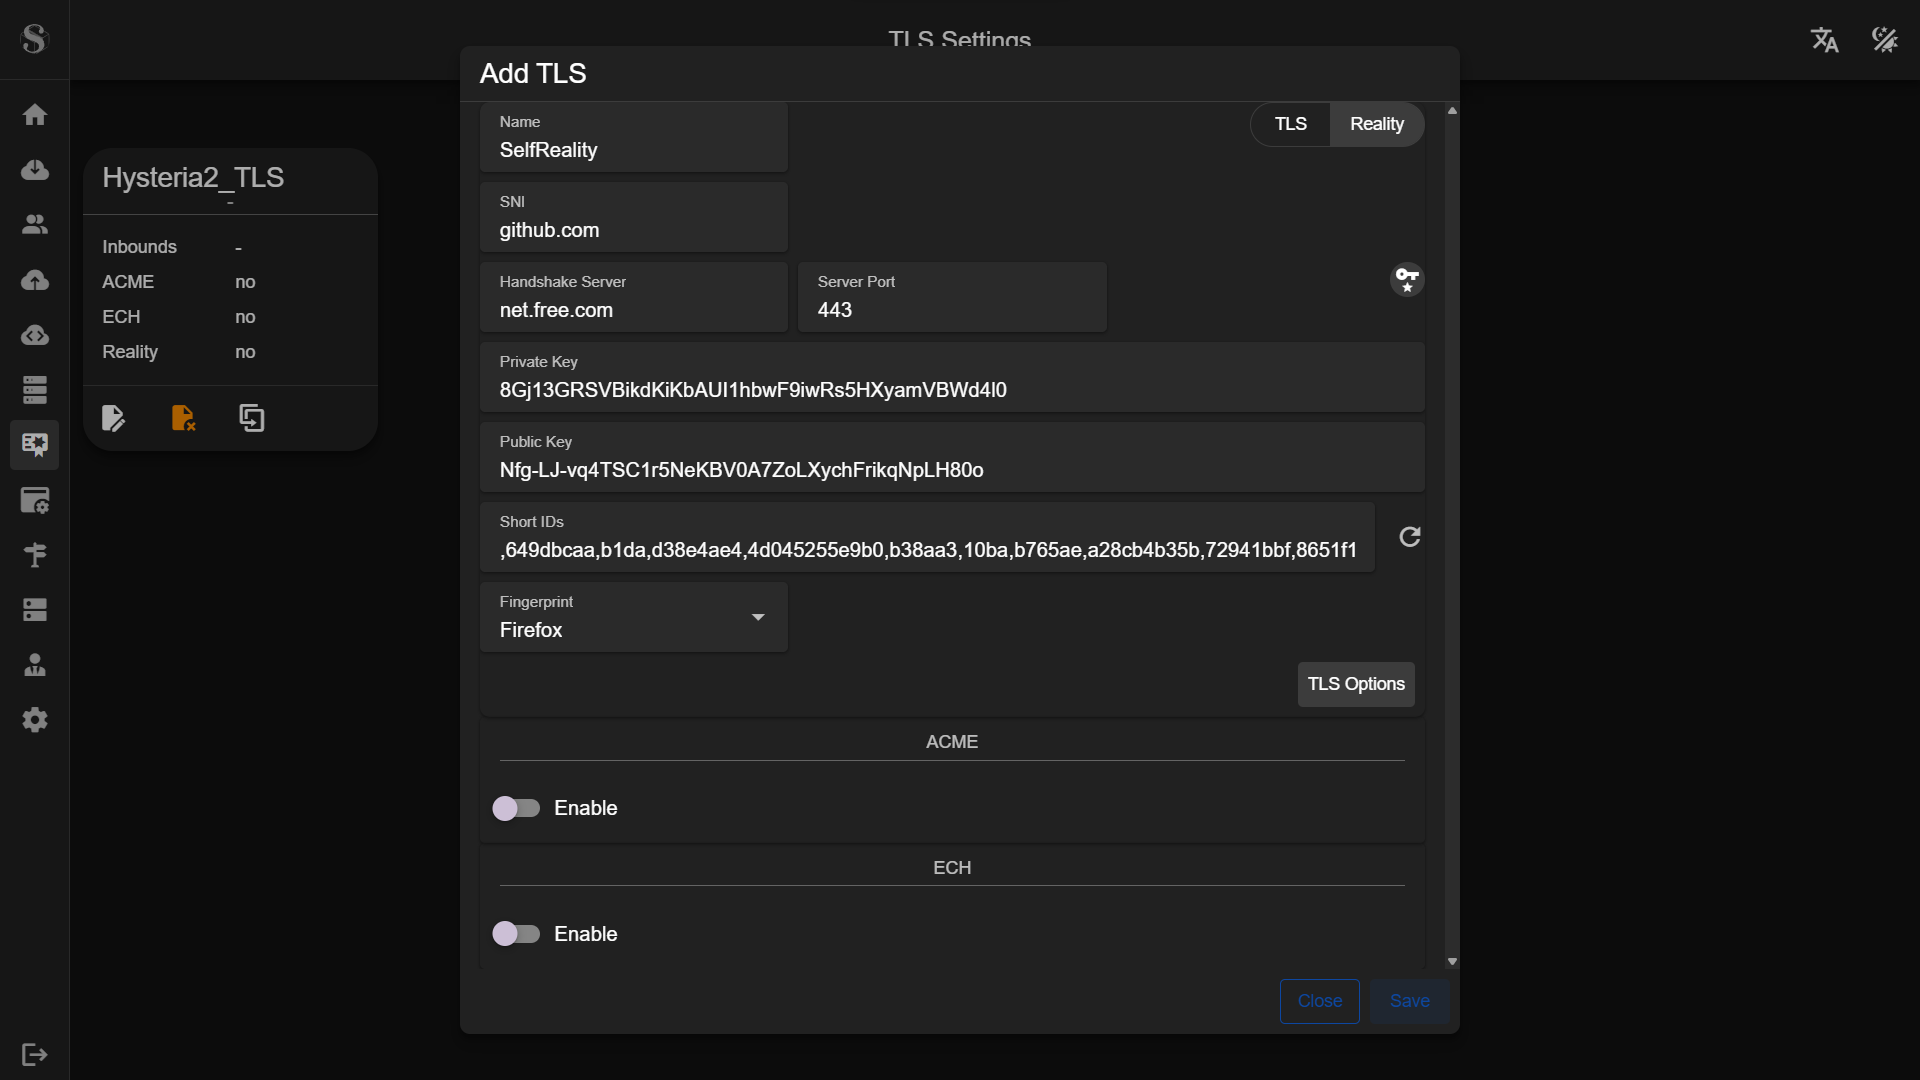1920x1080 pixels.
Task: Select the Reality tab
Action: (1376, 124)
